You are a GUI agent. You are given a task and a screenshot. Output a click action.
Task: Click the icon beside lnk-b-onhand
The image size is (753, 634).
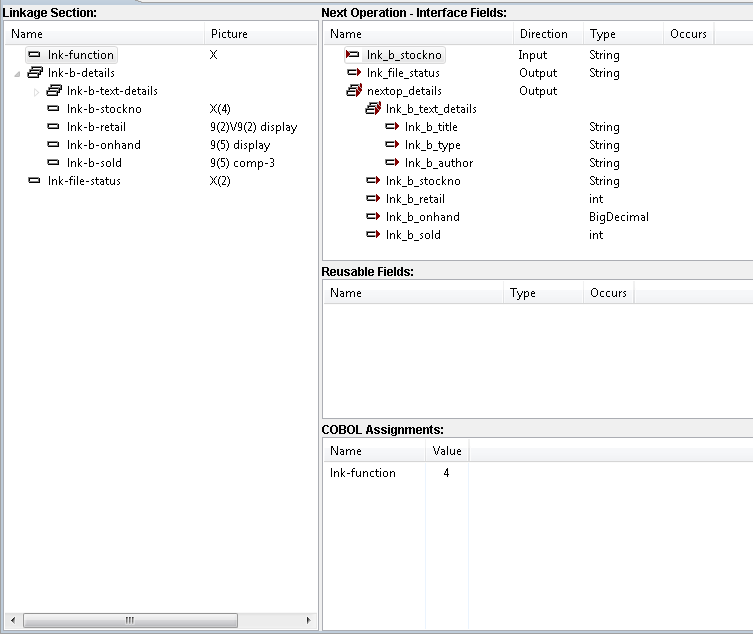[x=54, y=145]
